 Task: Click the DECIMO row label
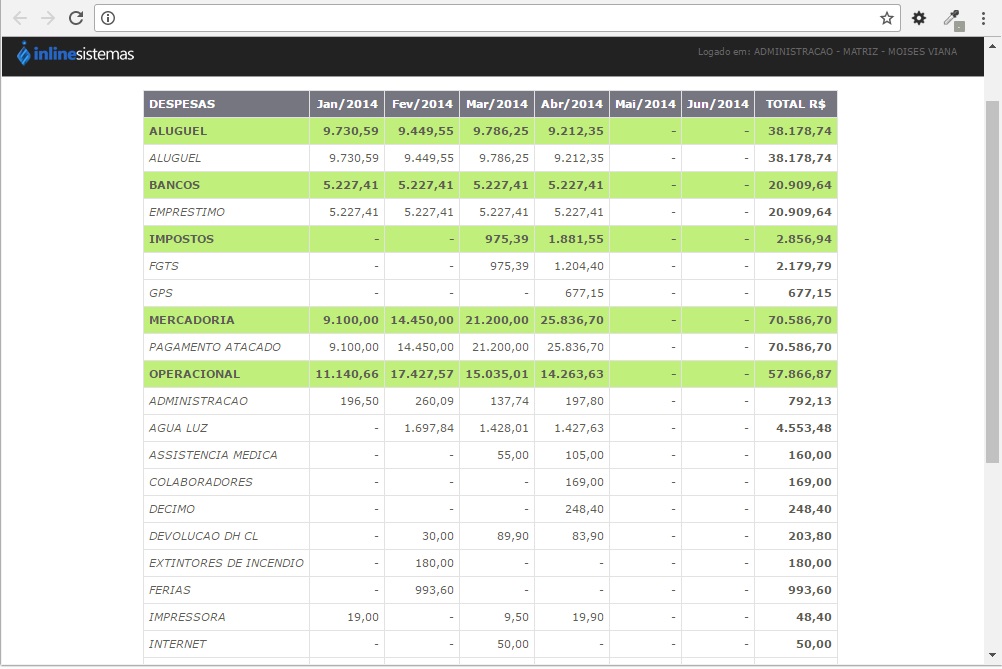click(172, 509)
